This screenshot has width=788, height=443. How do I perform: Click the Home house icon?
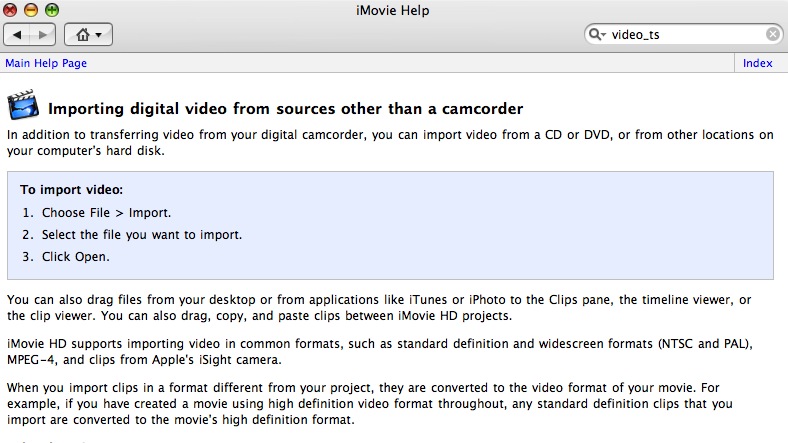tap(83, 35)
